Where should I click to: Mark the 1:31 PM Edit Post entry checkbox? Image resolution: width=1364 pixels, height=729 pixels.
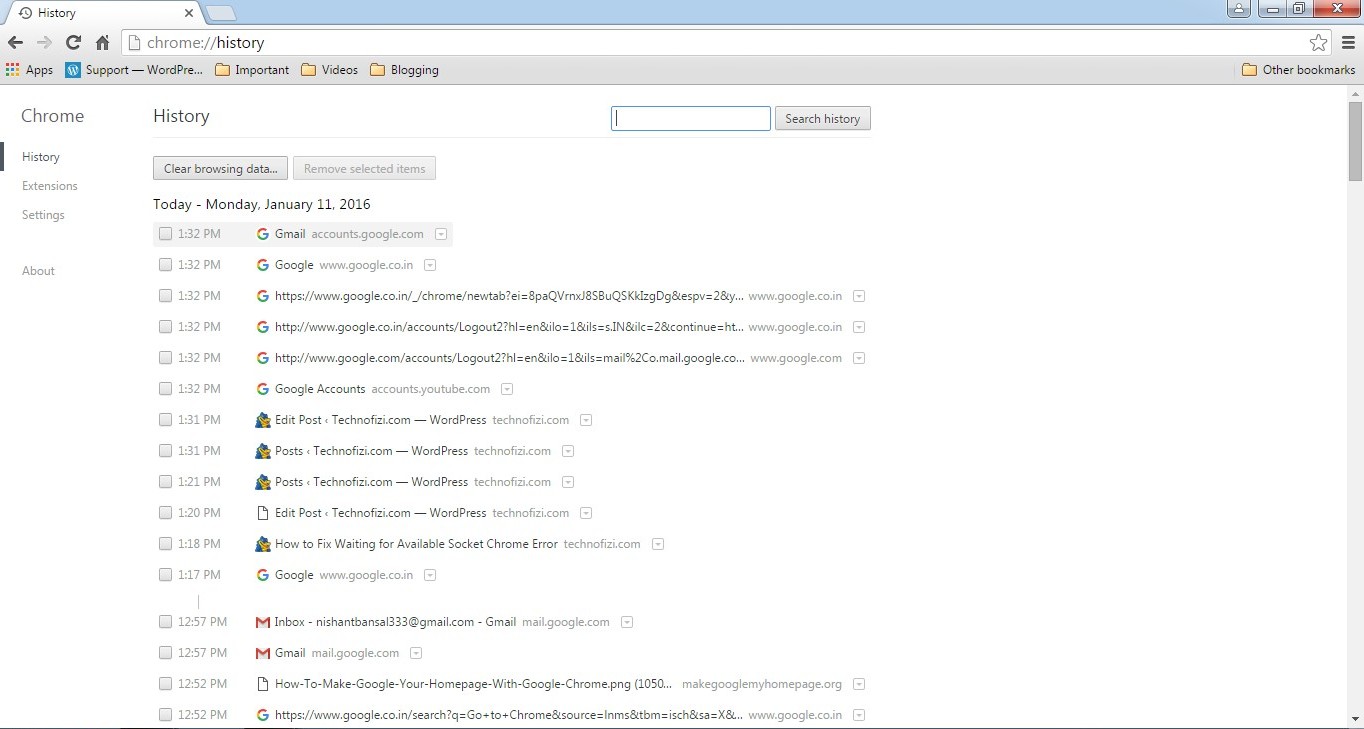tap(166, 420)
